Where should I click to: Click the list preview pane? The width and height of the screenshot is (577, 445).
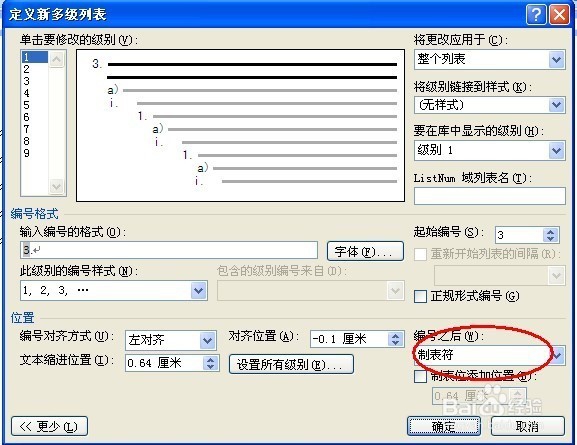point(240,126)
